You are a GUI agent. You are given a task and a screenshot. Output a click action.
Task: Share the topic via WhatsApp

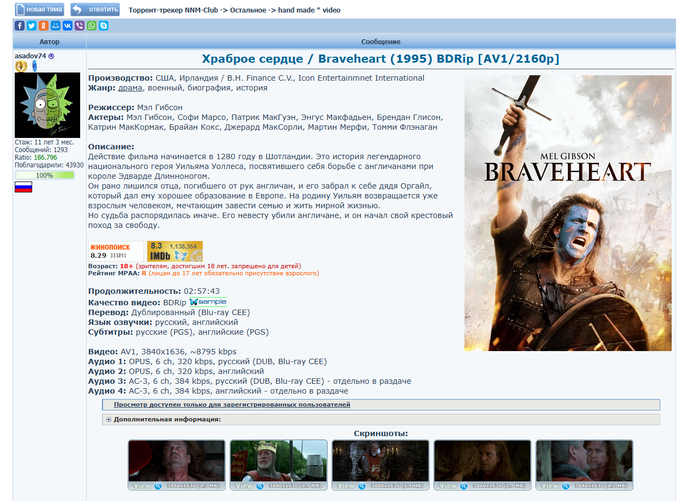[92, 26]
